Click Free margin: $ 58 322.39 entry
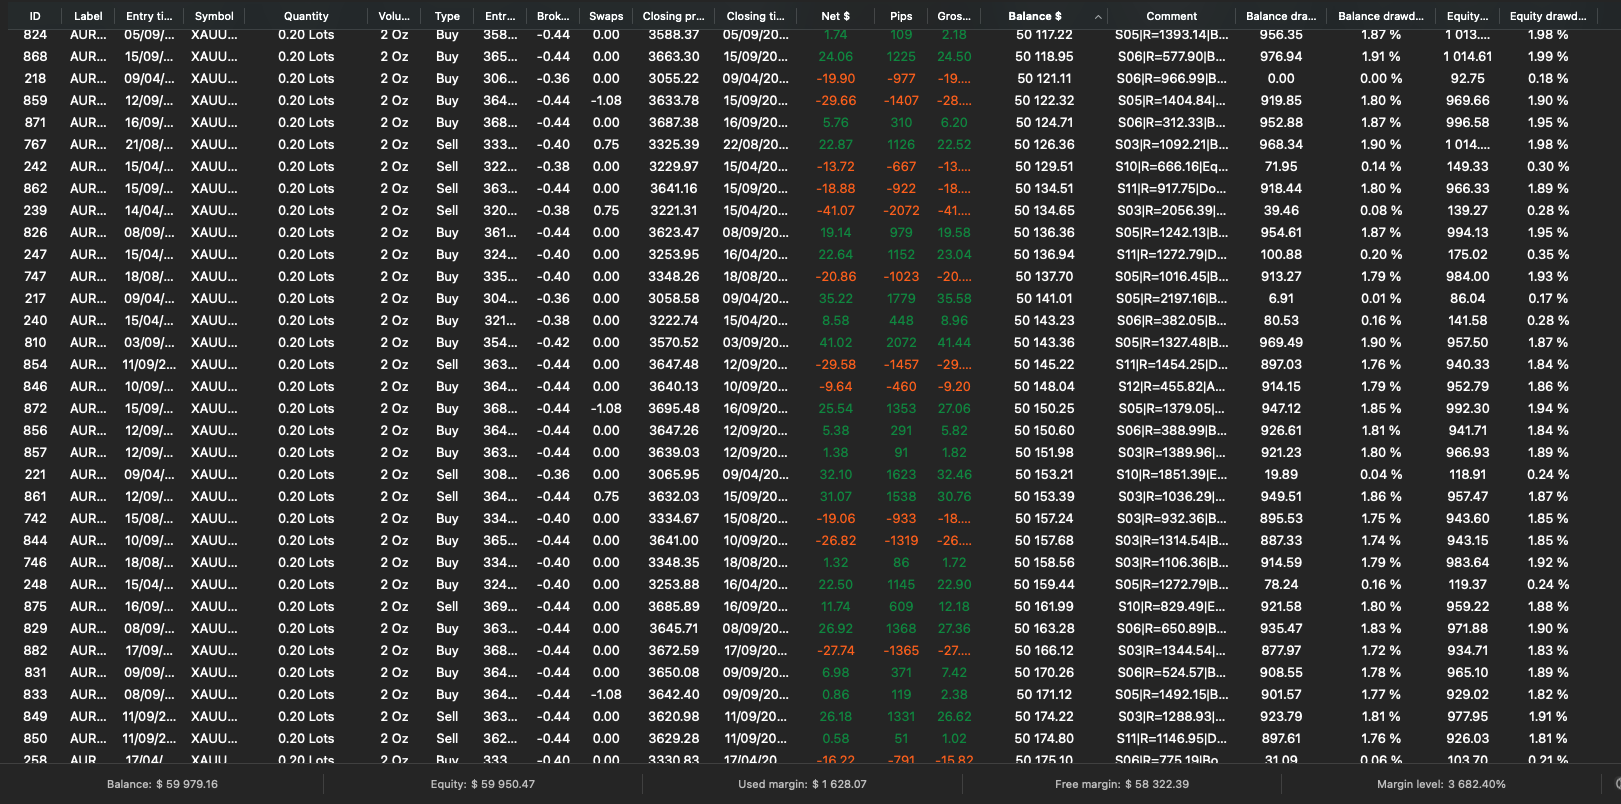The image size is (1621, 804). point(1122,784)
